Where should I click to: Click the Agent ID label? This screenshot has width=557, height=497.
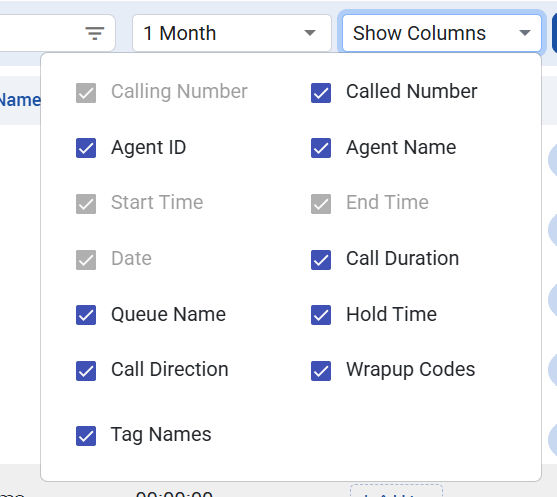[148, 147]
